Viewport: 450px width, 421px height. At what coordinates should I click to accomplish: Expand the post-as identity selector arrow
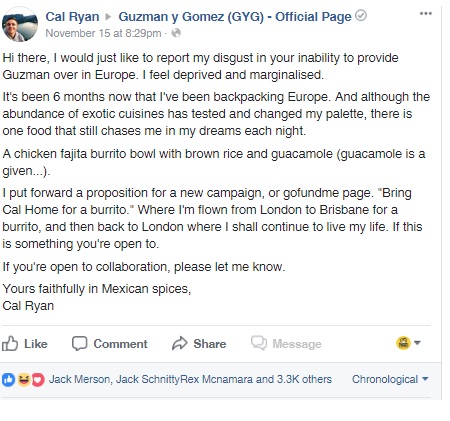click(x=417, y=343)
